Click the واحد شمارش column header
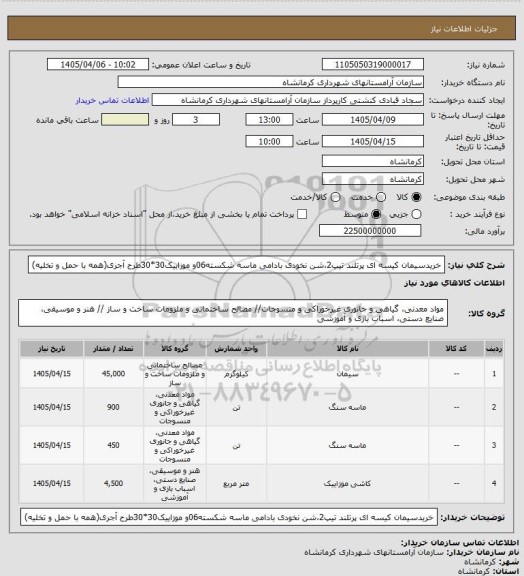 click(236, 349)
